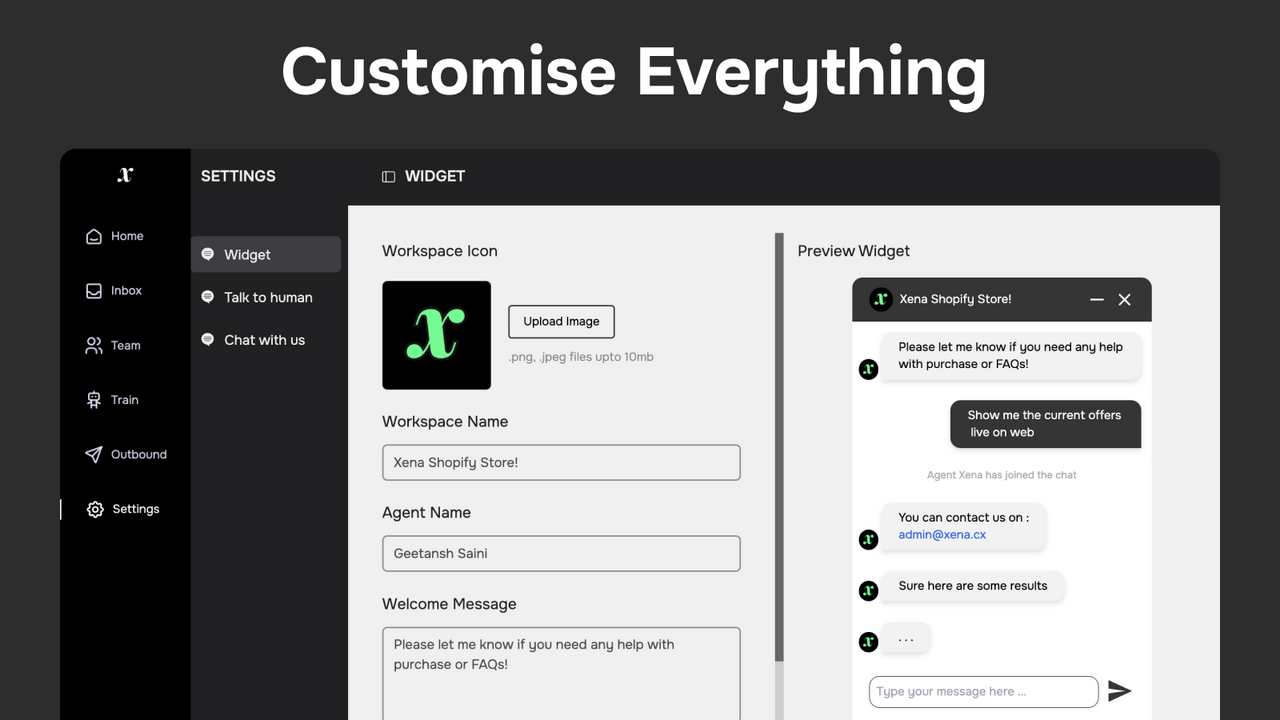
Task: Click the 'Show me the current offers' message bubble
Action: click(x=1045, y=424)
